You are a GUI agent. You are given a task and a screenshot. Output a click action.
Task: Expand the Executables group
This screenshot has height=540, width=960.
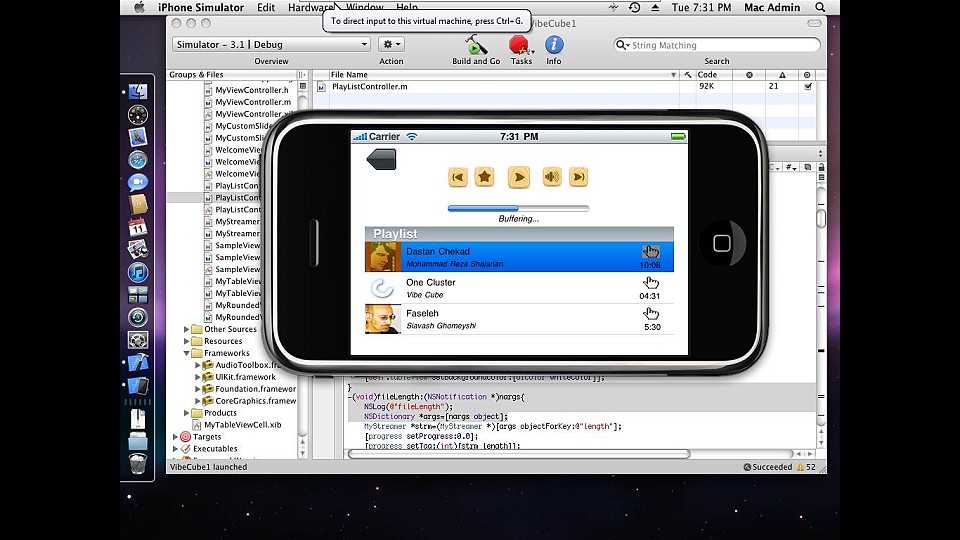pos(175,449)
